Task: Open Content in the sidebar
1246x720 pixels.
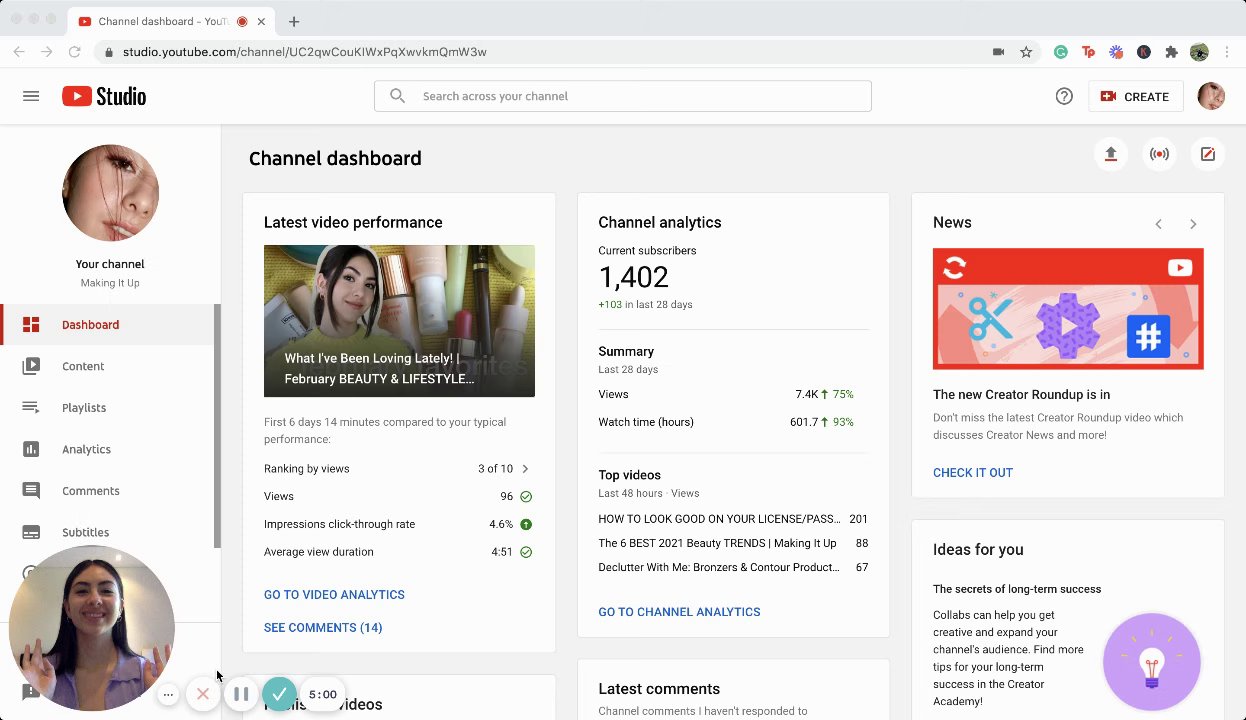Action: coord(108,366)
